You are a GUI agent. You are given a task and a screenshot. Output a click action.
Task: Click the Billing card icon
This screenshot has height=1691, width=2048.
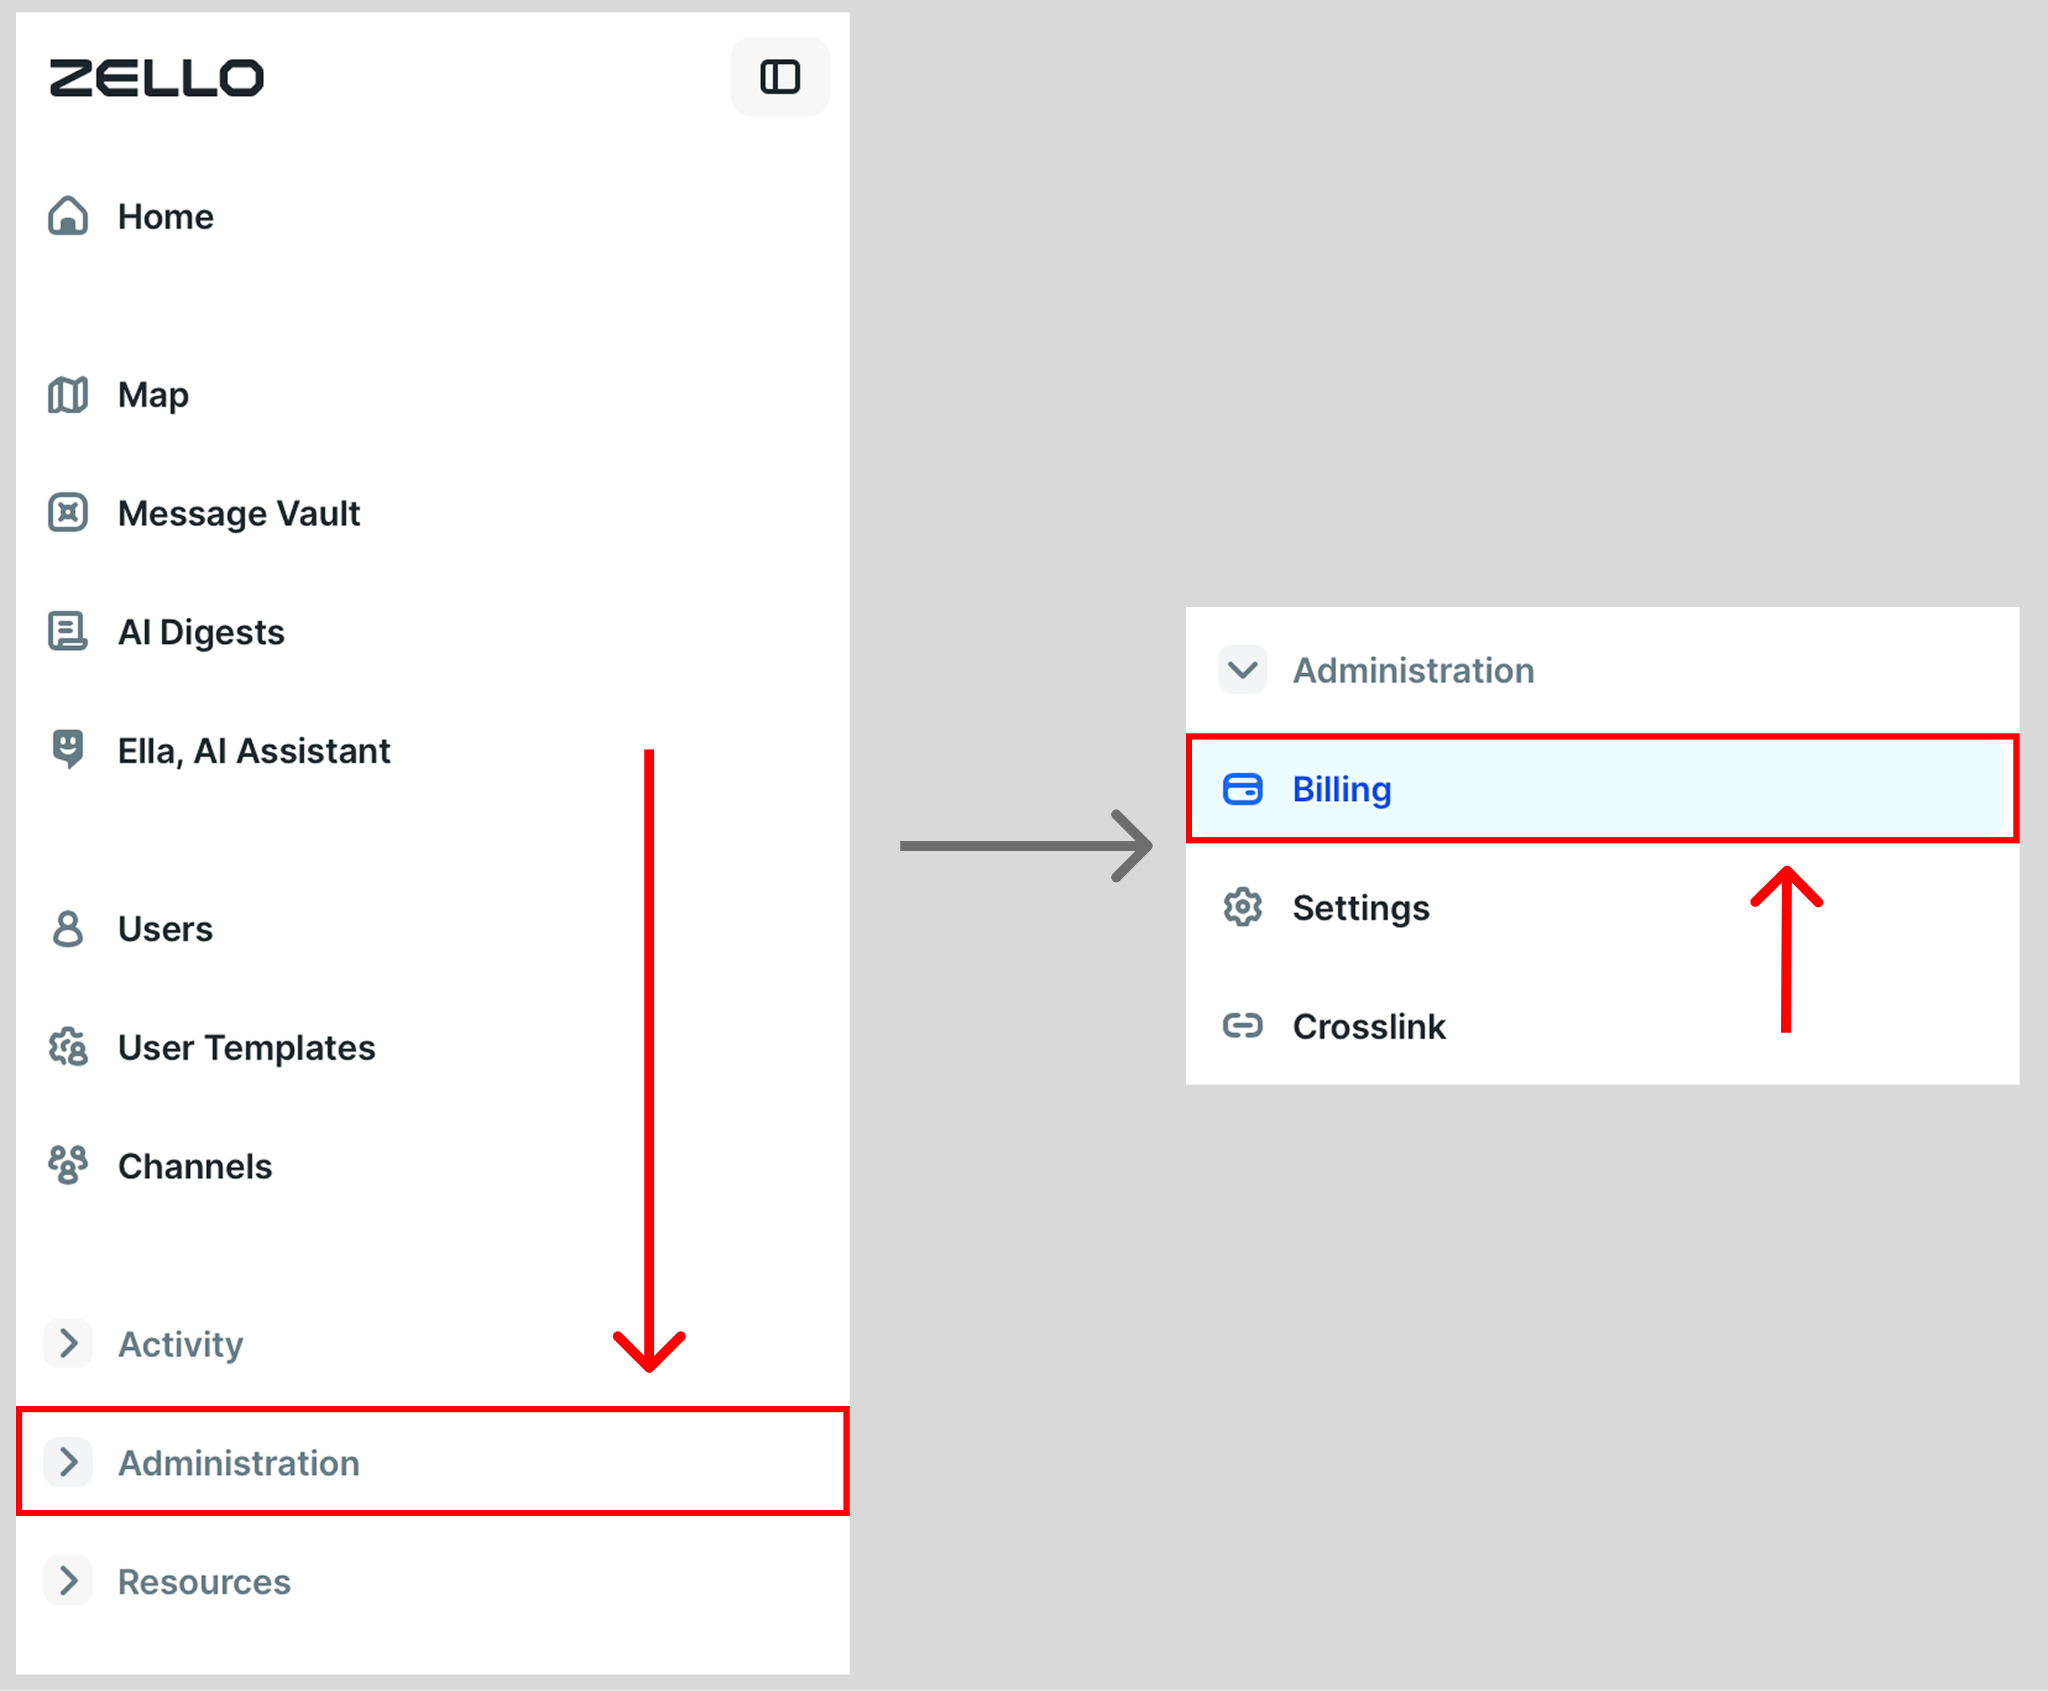(1243, 789)
